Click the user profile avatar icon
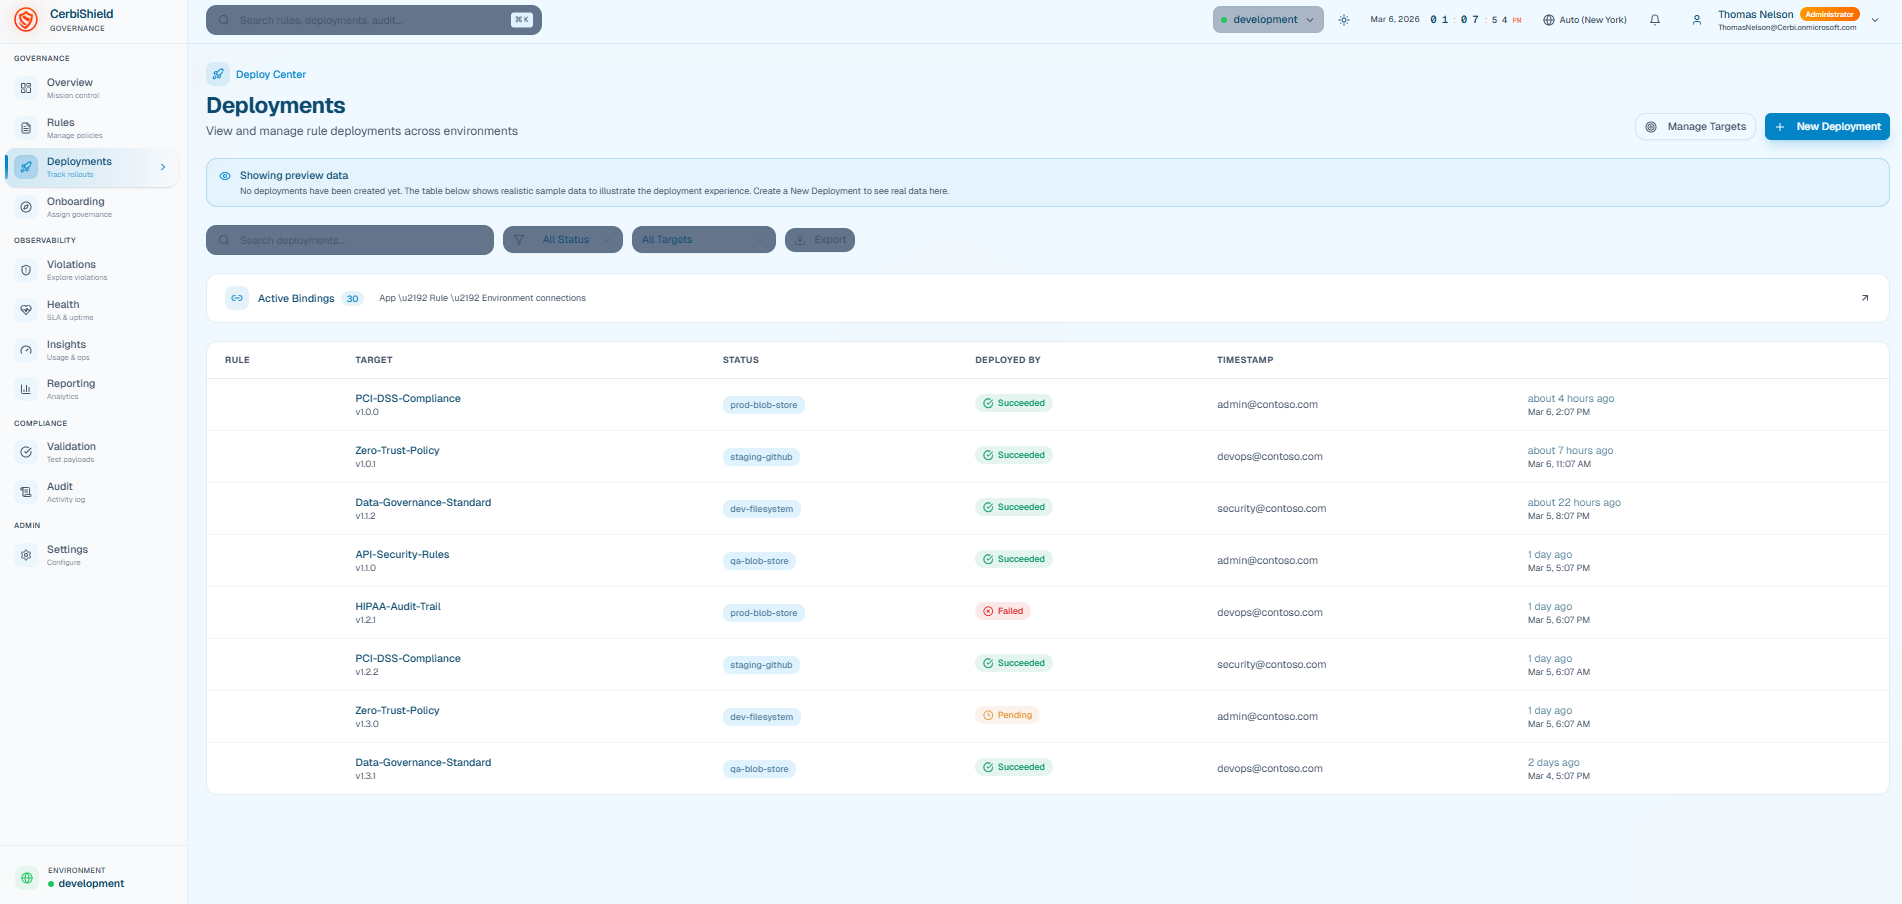 1697,20
